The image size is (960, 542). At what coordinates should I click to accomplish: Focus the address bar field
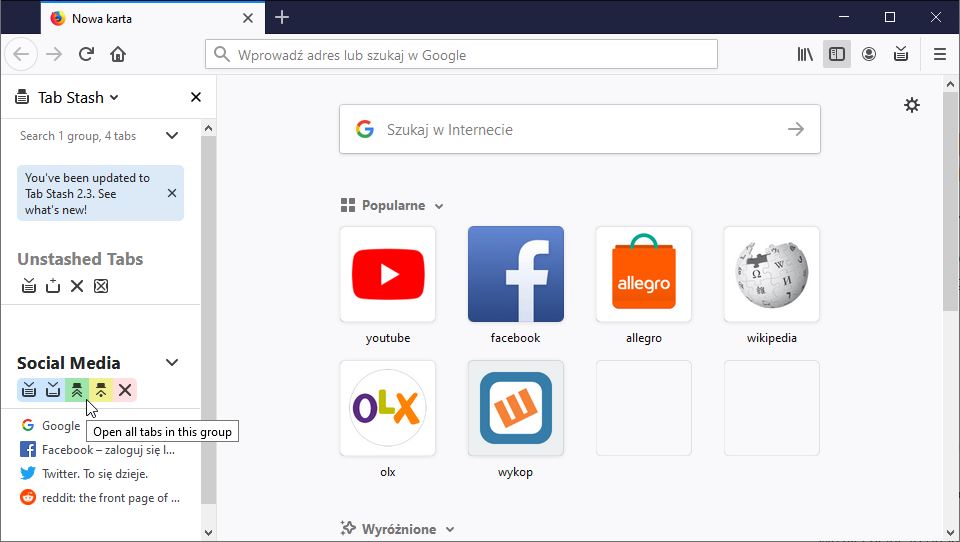pyautogui.click(x=461, y=55)
